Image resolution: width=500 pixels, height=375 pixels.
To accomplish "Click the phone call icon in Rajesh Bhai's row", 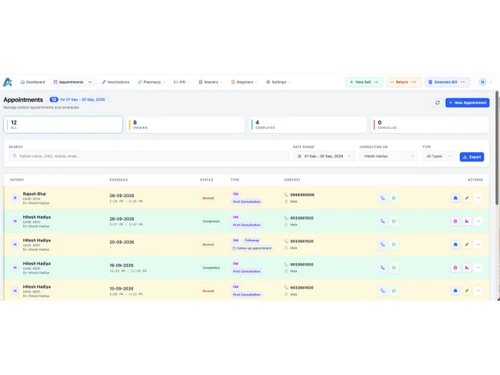I will 383,198.
